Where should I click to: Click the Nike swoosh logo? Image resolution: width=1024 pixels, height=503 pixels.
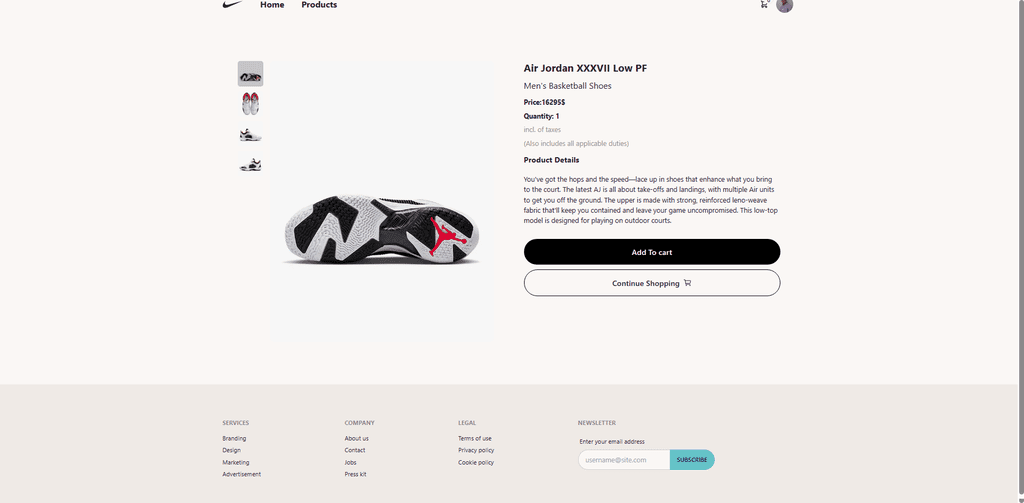click(x=232, y=5)
